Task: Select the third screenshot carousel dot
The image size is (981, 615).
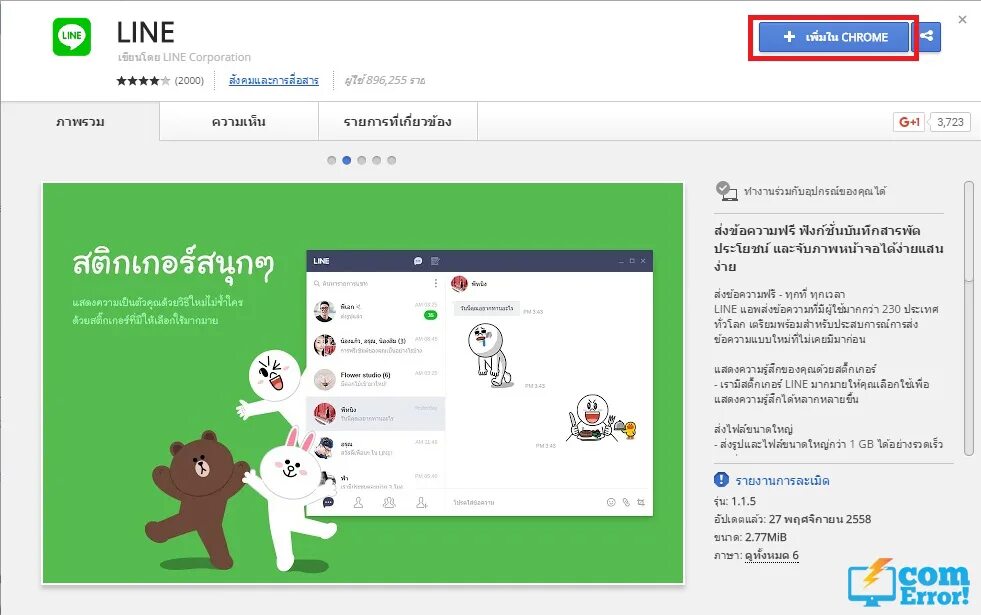Action: pyautogui.click(x=362, y=160)
